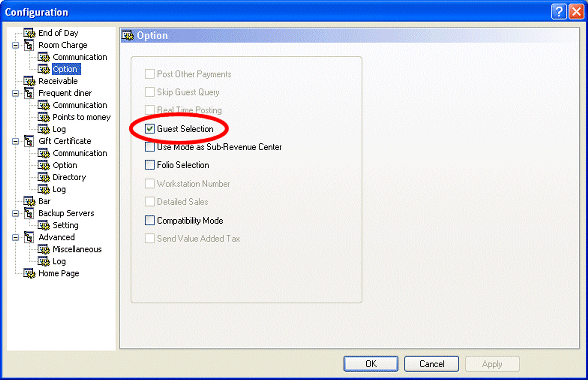
Task: Click the icon beside Room Charge Communication
Action: click(44, 57)
